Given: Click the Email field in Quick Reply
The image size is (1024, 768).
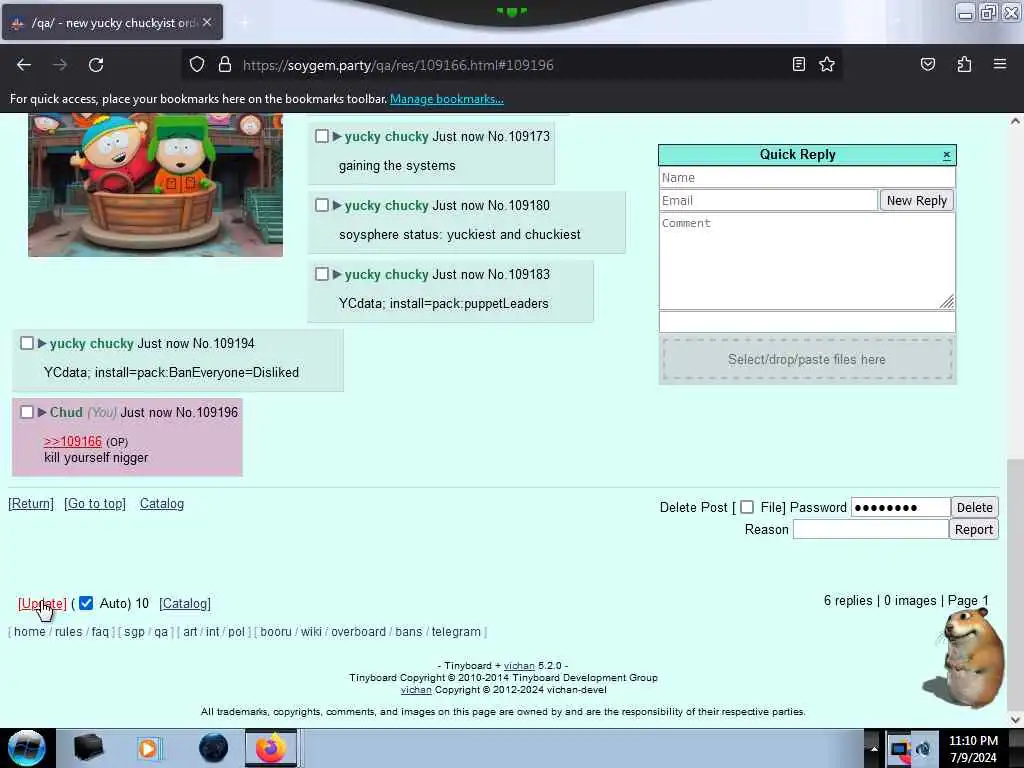Looking at the screenshot, I should [x=768, y=200].
